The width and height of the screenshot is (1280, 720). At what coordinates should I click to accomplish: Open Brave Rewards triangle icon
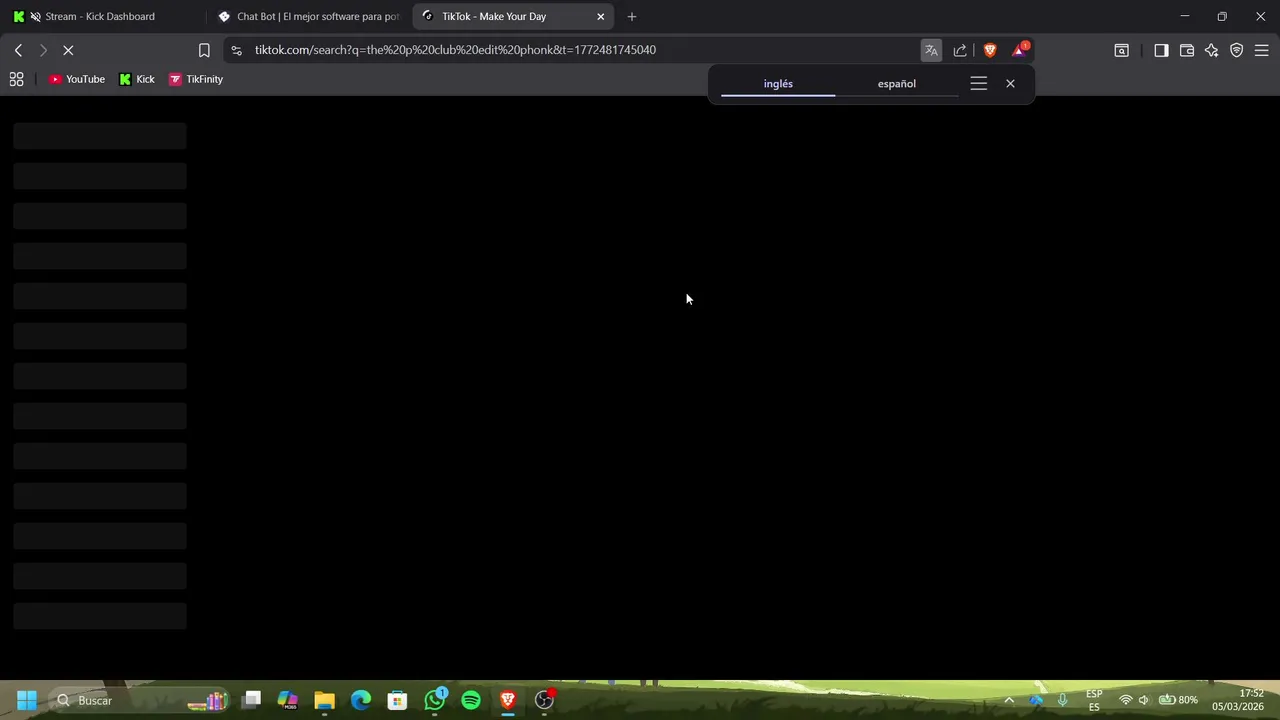pos(1019,50)
